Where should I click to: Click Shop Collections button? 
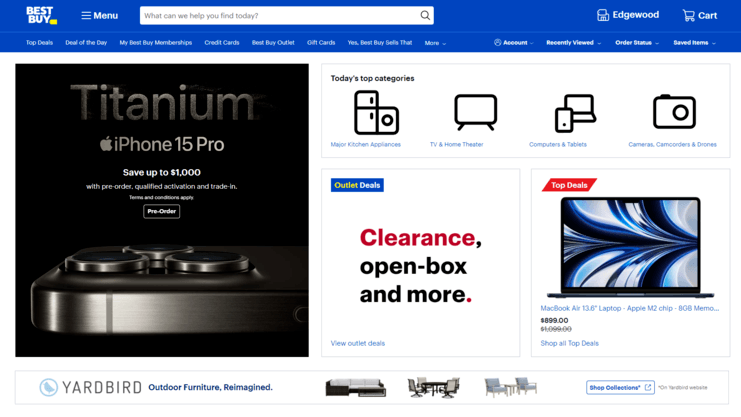[620, 387]
